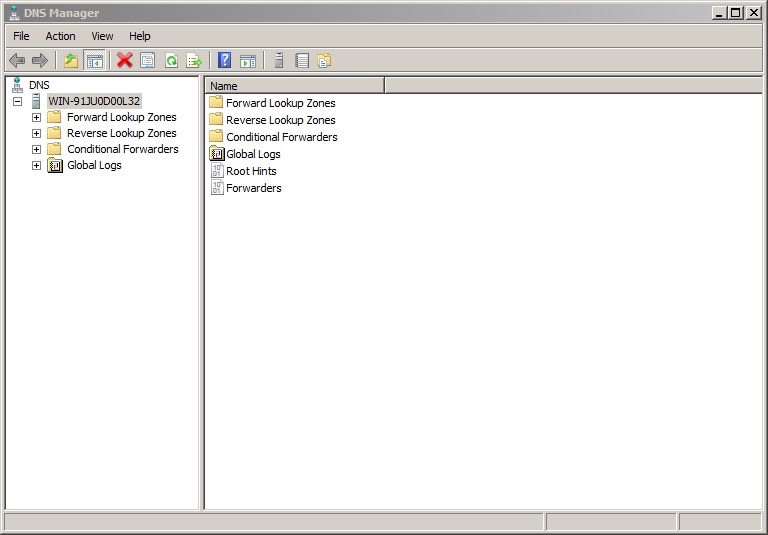The width and height of the screenshot is (768, 535).
Task: Click the Back arrow toolbar button
Action: [x=17, y=61]
